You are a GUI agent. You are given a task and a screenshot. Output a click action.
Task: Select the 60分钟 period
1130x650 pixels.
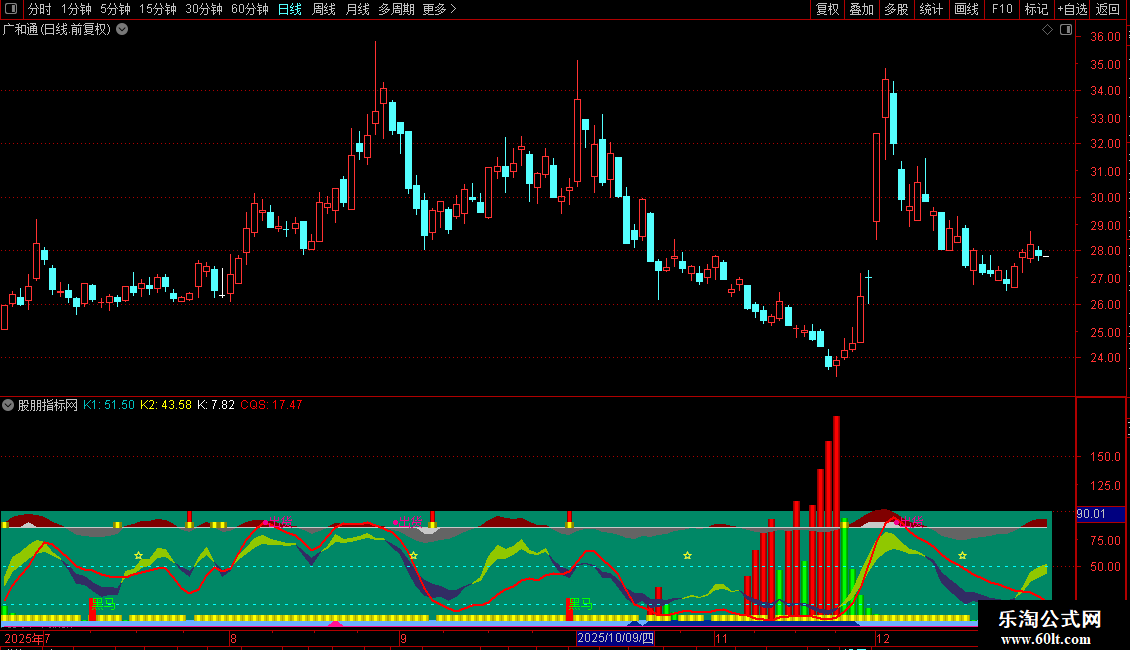pyautogui.click(x=250, y=9)
